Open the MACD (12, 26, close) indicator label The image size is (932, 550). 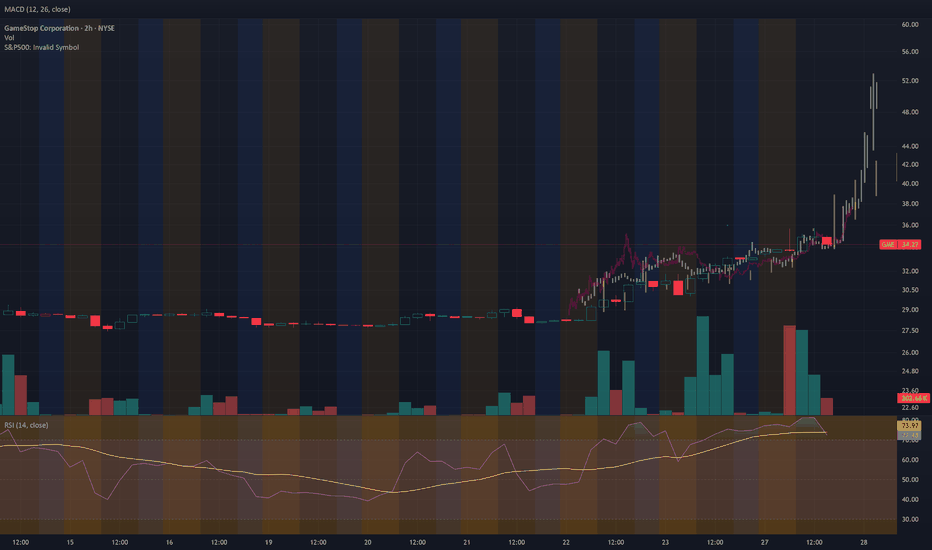point(37,10)
